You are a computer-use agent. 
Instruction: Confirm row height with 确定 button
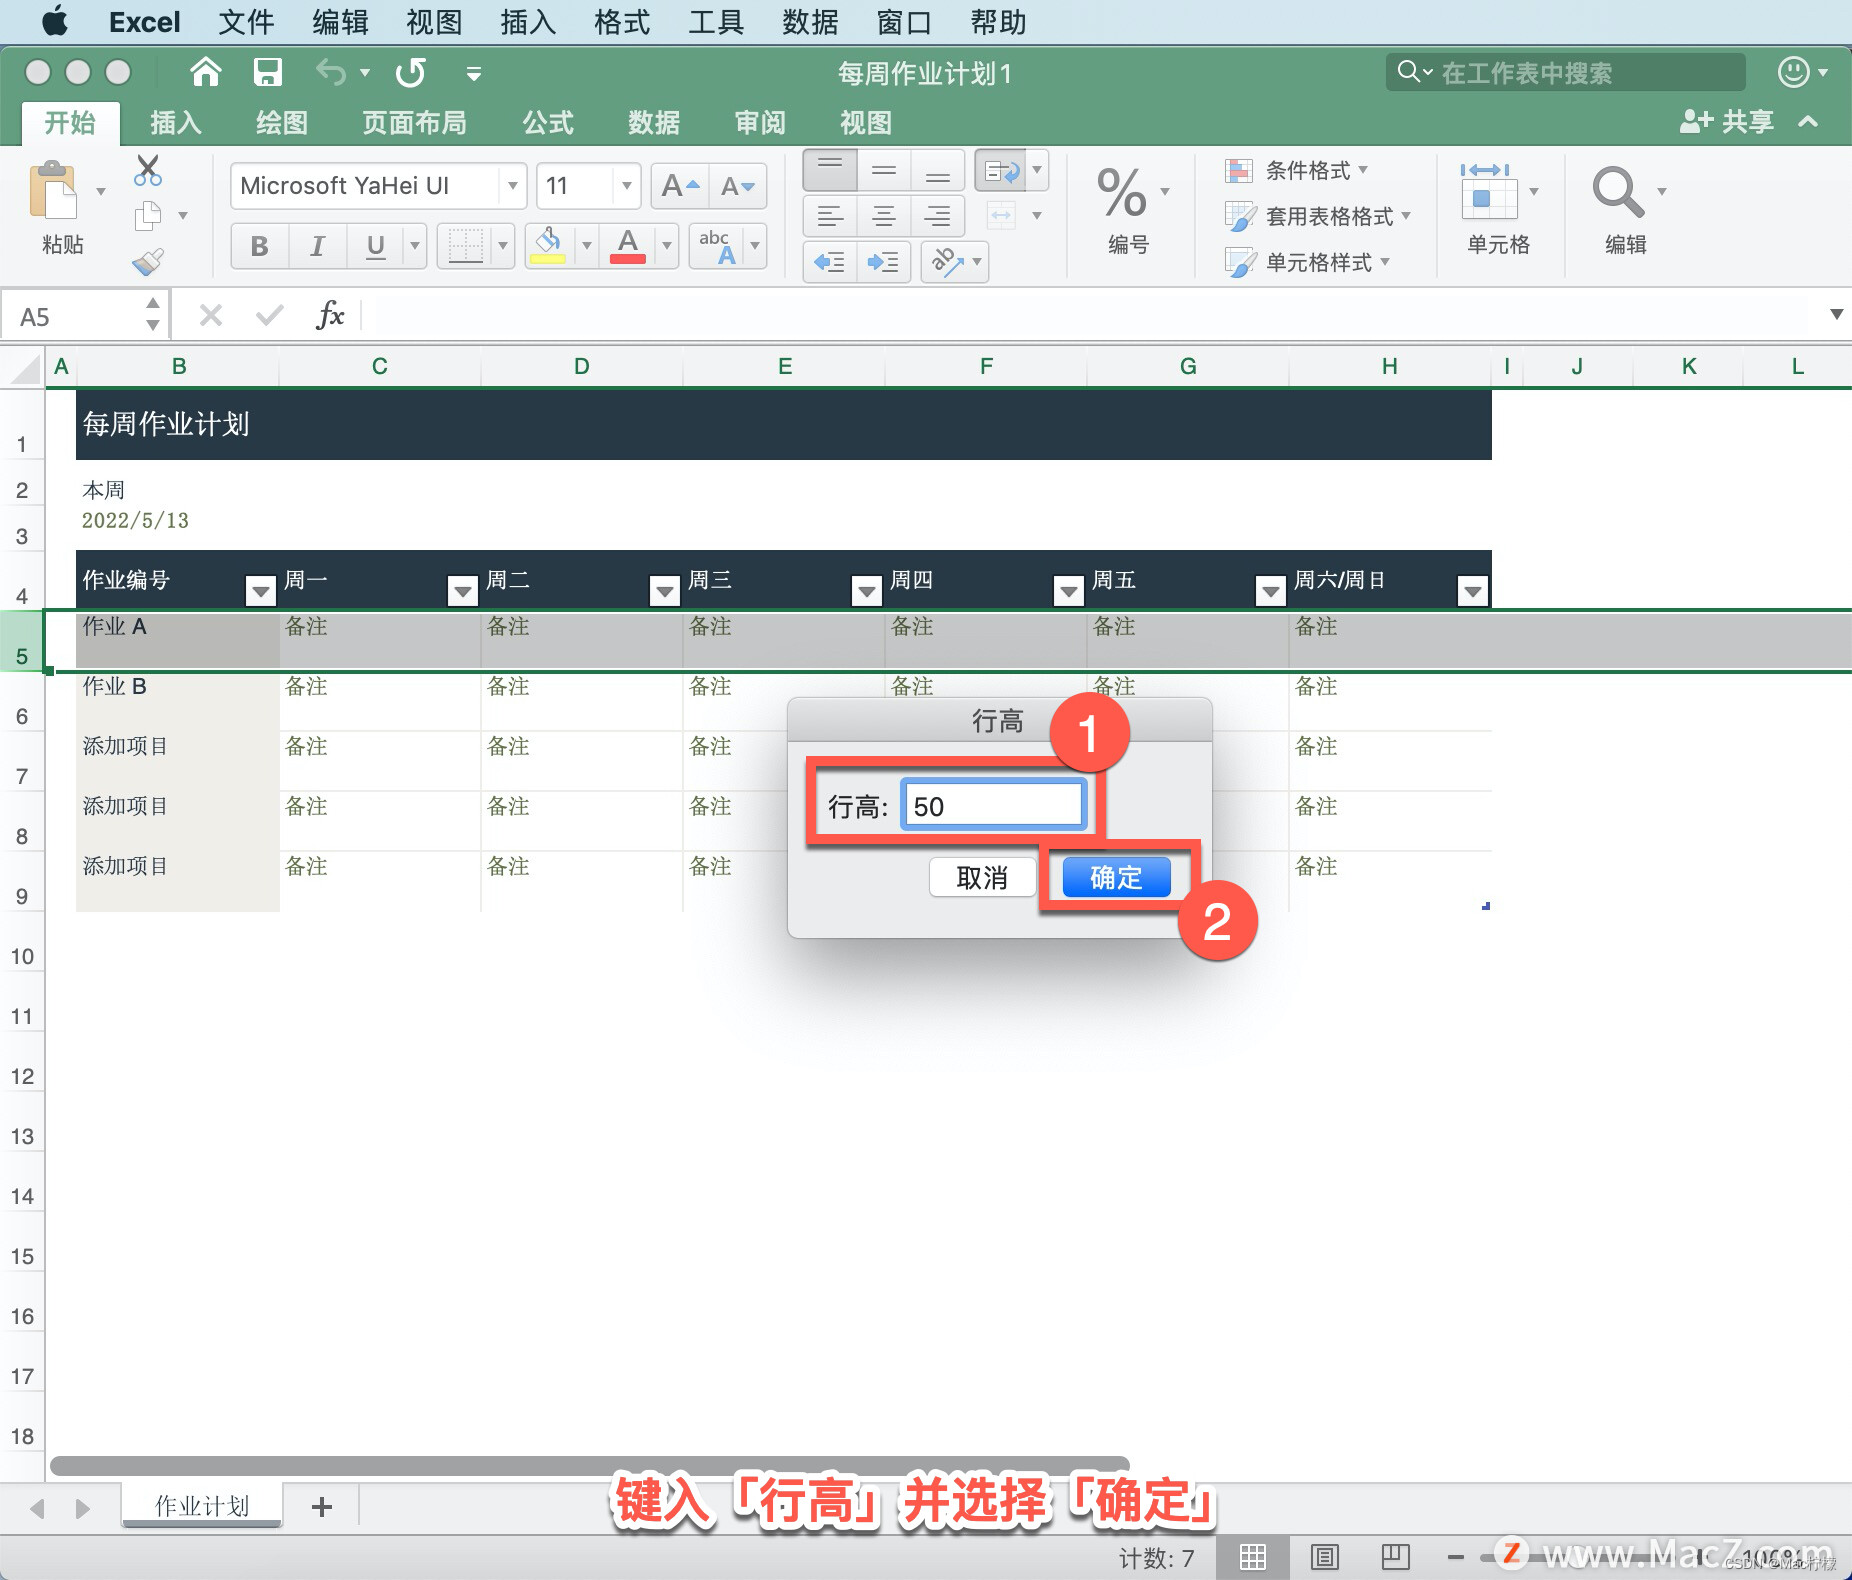point(1116,877)
